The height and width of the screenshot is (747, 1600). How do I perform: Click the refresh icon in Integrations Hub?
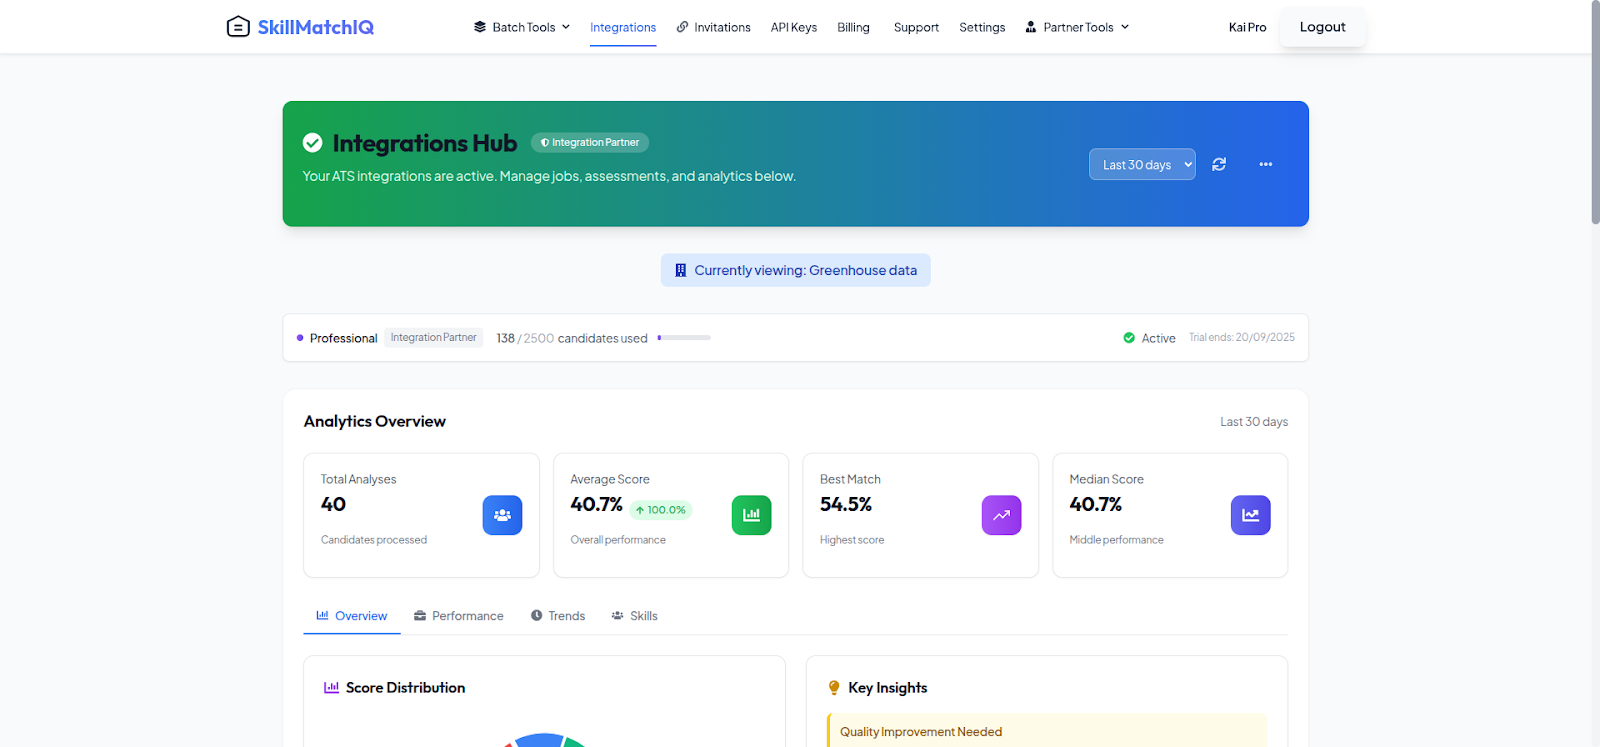pos(1219,164)
